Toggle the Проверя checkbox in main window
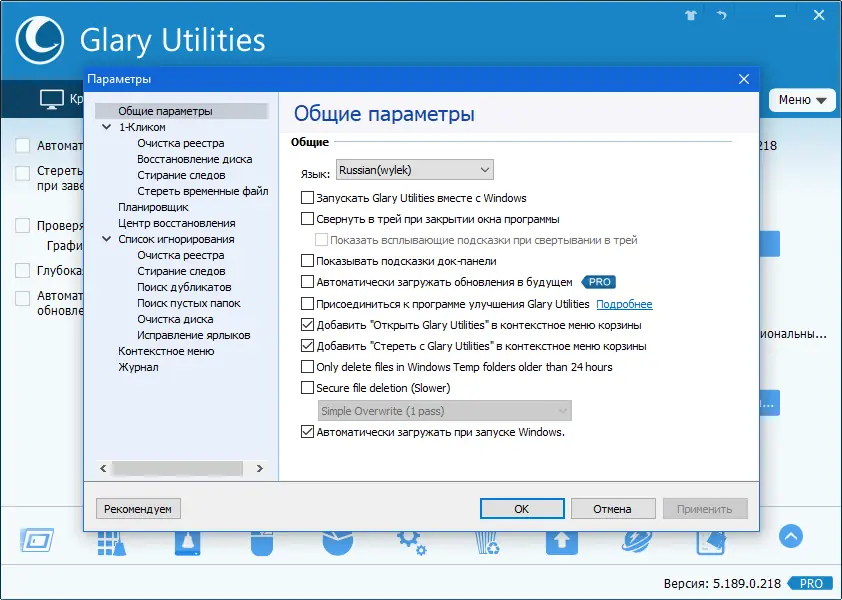 pos(23,226)
